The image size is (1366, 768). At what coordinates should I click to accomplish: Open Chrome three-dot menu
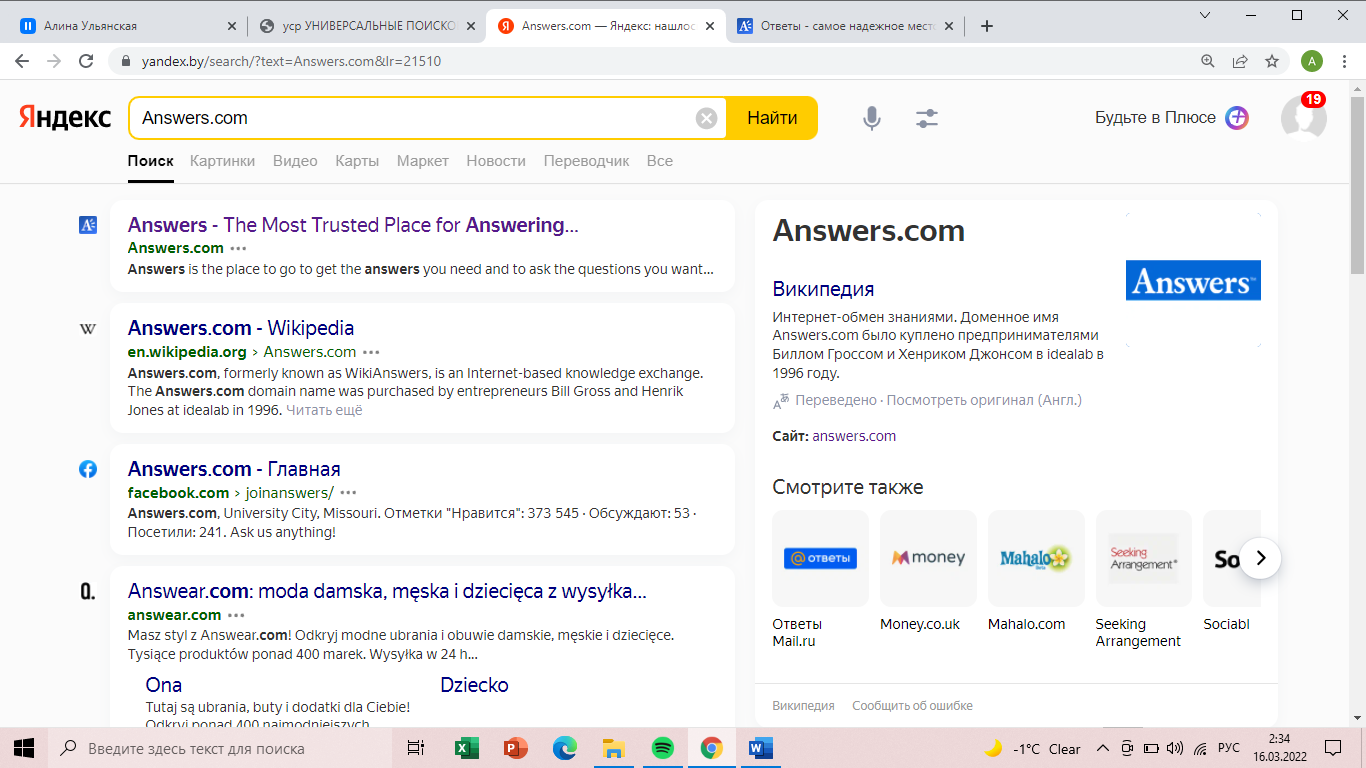(x=1344, y=61)
